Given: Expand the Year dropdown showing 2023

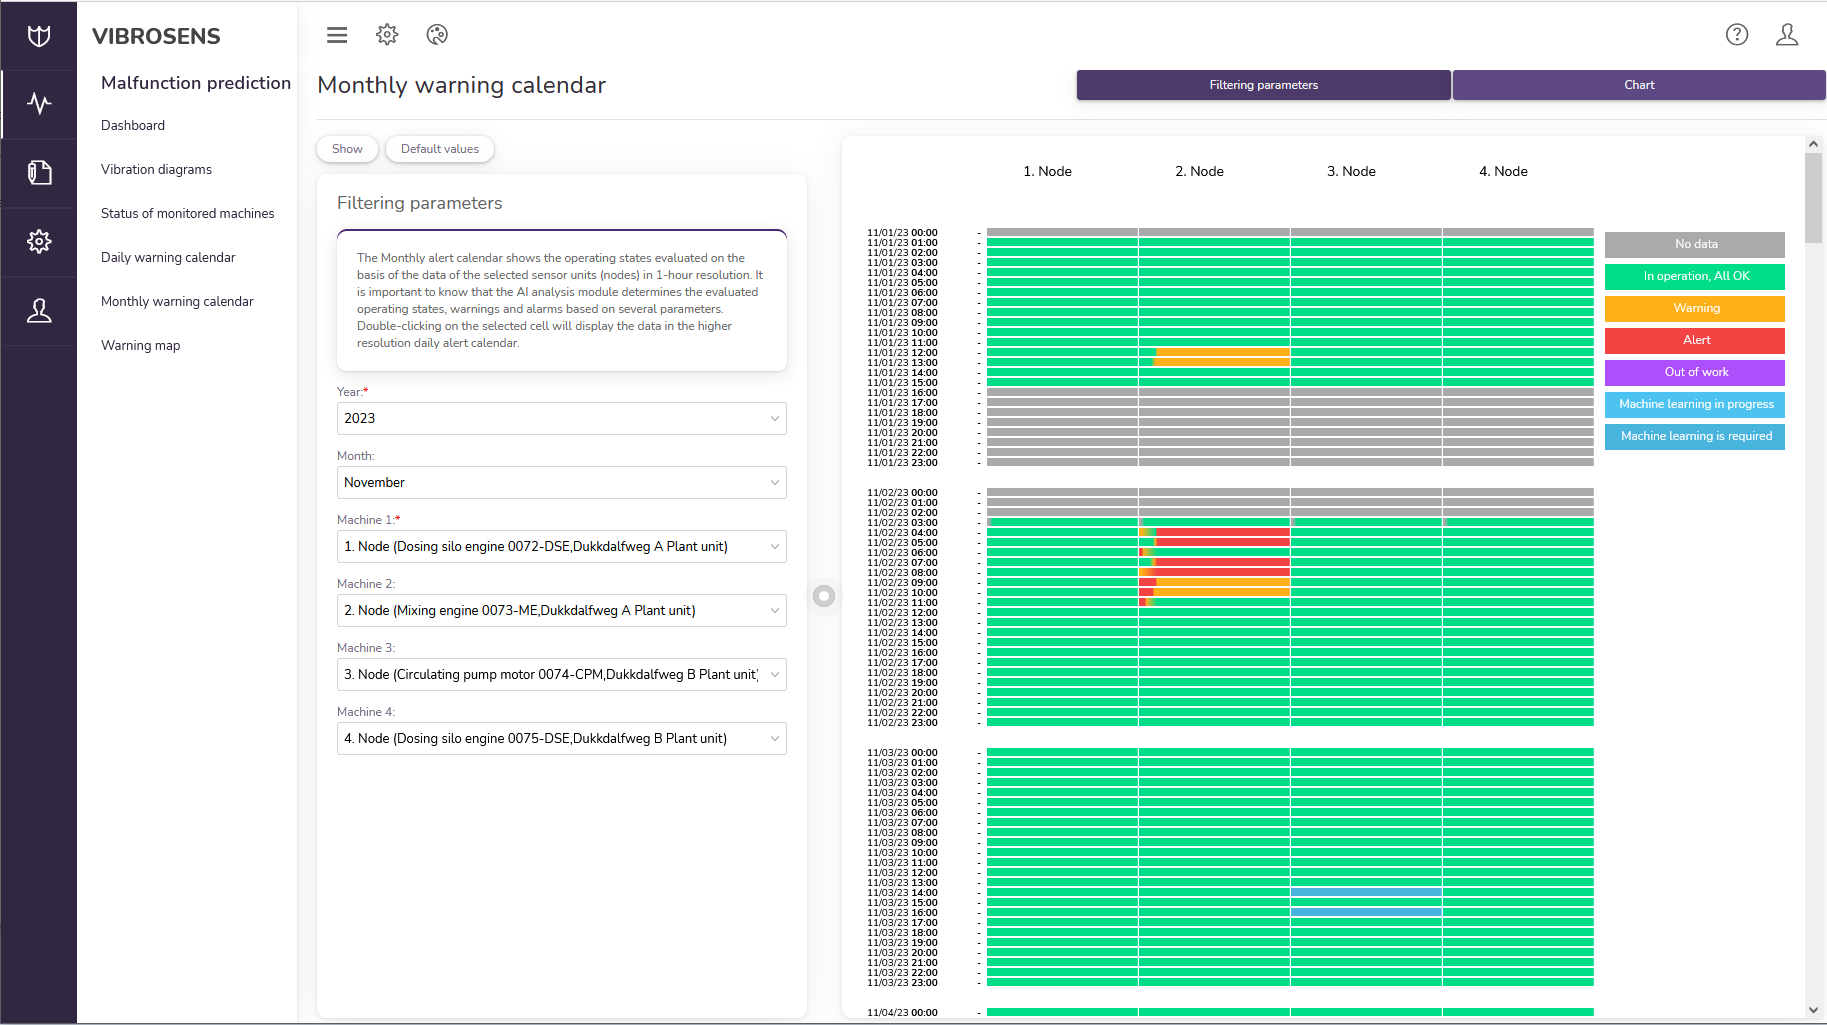Looking at the screenshot, I should tap(561, 418).
